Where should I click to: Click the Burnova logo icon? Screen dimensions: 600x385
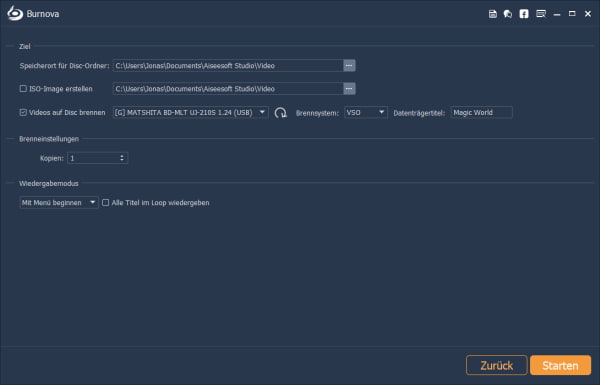coord(15,14)
